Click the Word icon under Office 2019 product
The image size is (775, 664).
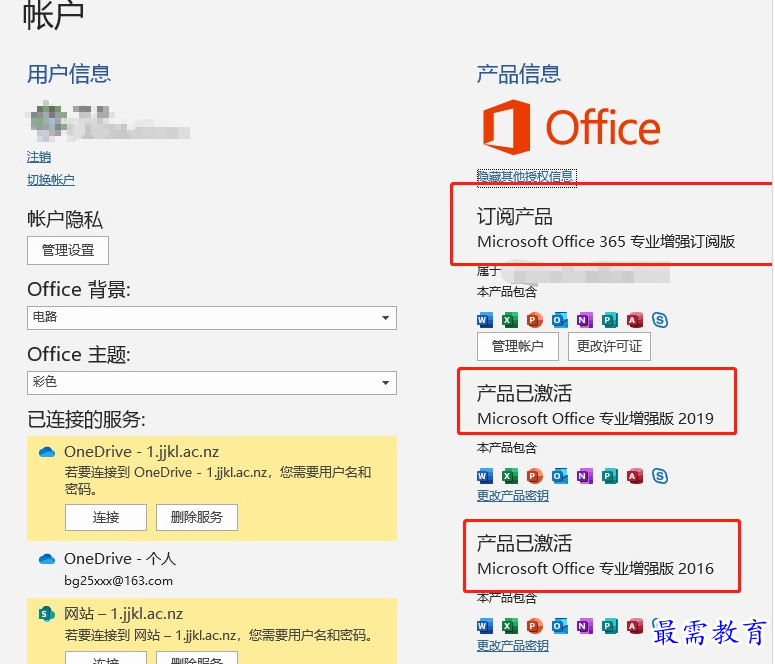(x=485, y=476)
